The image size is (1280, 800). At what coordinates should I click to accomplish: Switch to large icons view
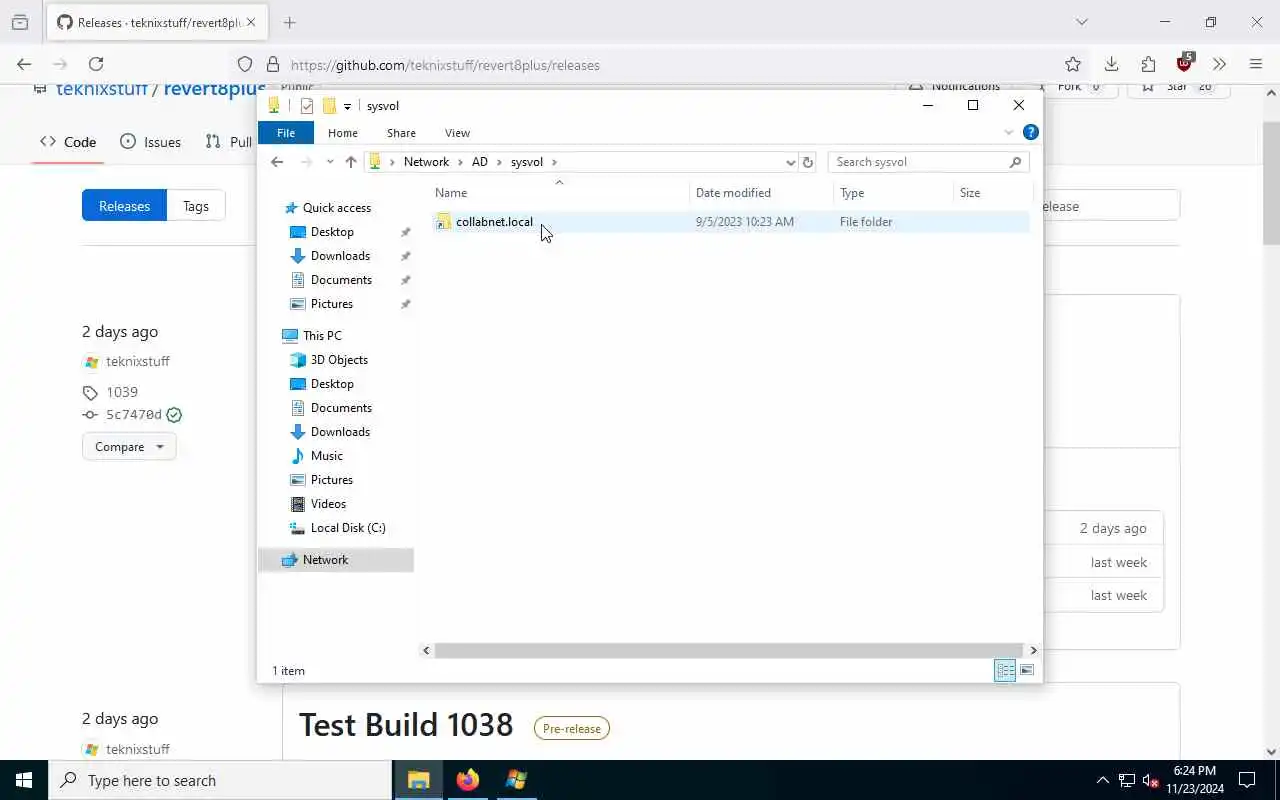(x=1027, y=670)
